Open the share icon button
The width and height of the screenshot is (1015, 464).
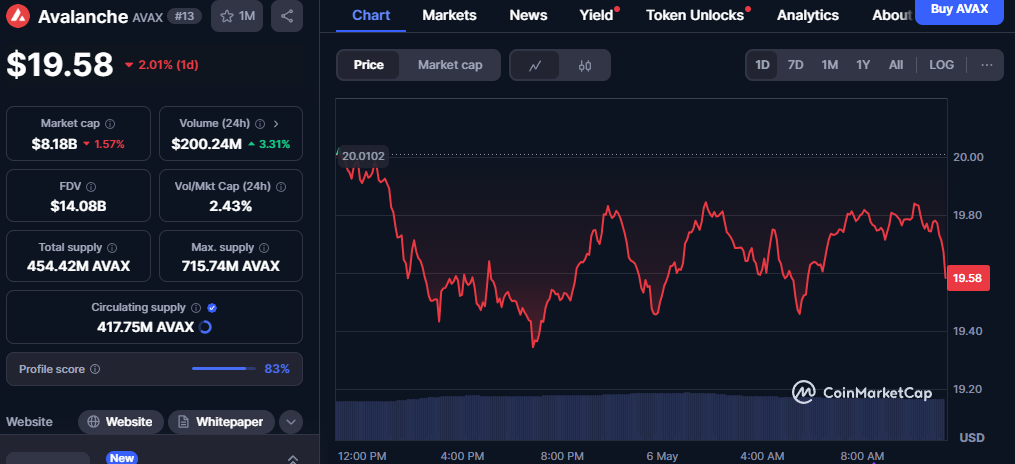287,16
